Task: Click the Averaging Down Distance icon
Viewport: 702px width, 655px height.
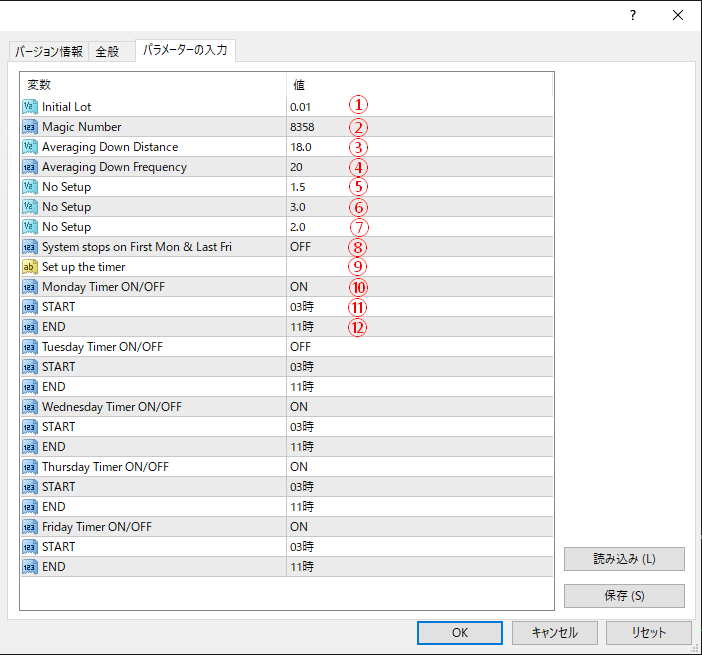Action: tap(29, 147)
